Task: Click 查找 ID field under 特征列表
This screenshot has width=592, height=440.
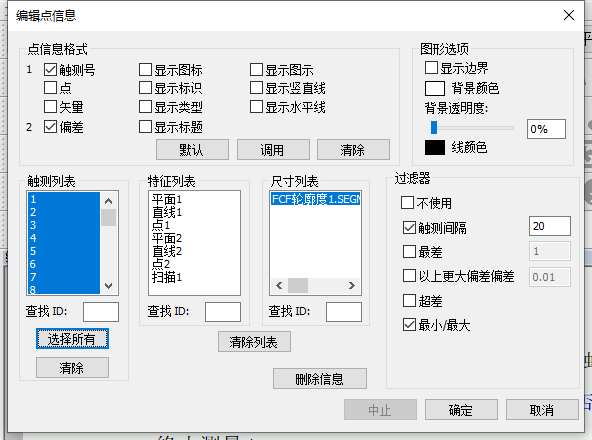Action: tap(223, 312)
